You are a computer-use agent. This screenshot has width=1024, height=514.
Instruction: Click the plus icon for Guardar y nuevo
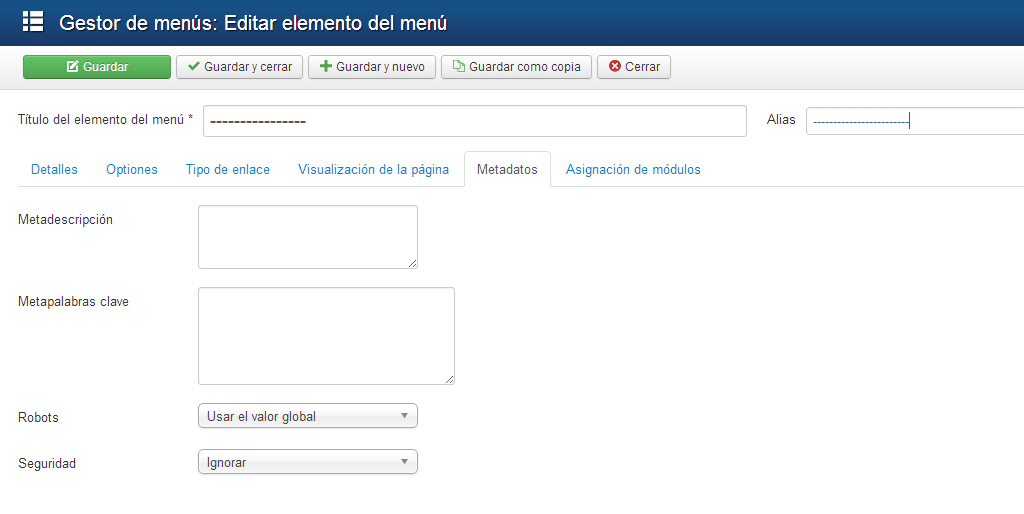point(325,67)
